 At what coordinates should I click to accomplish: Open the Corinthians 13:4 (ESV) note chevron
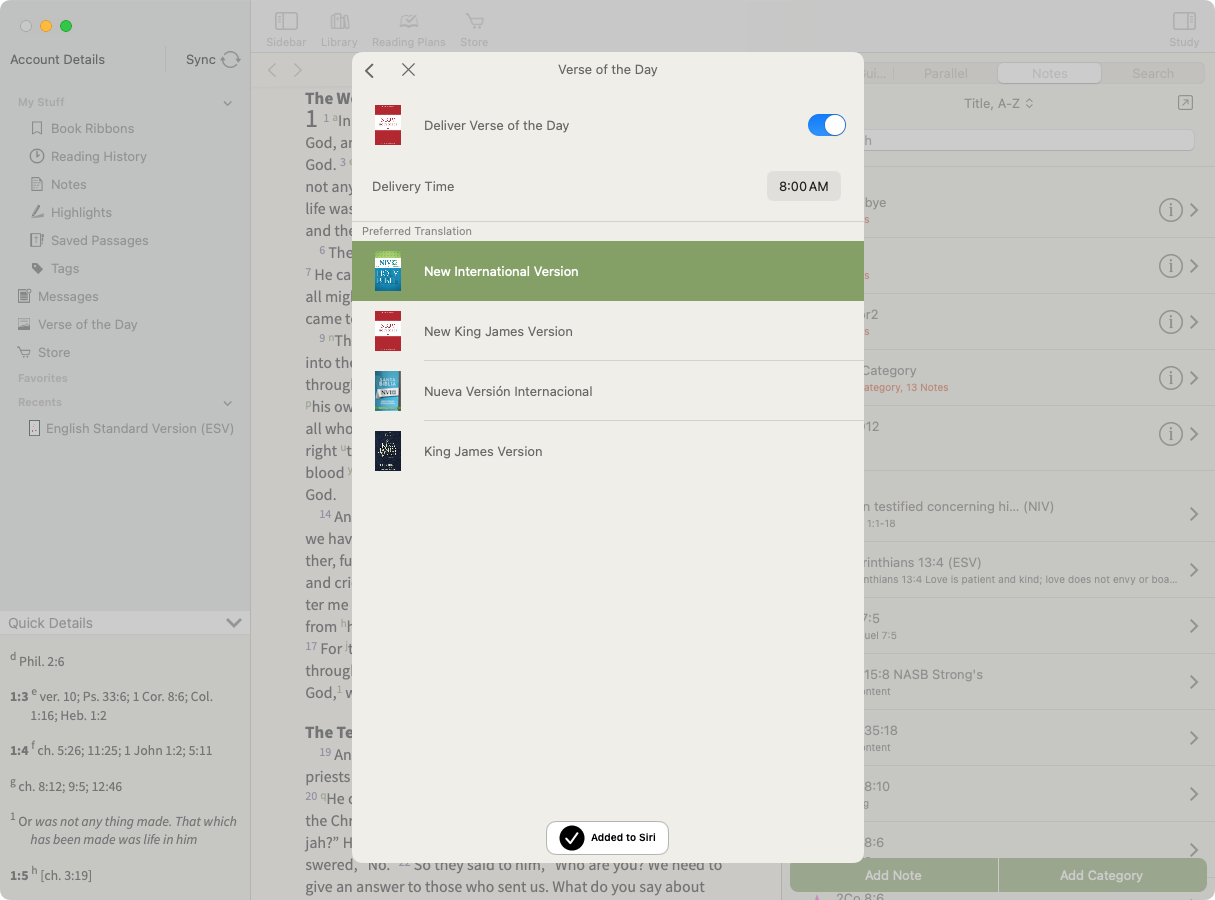coord(1194,570)
